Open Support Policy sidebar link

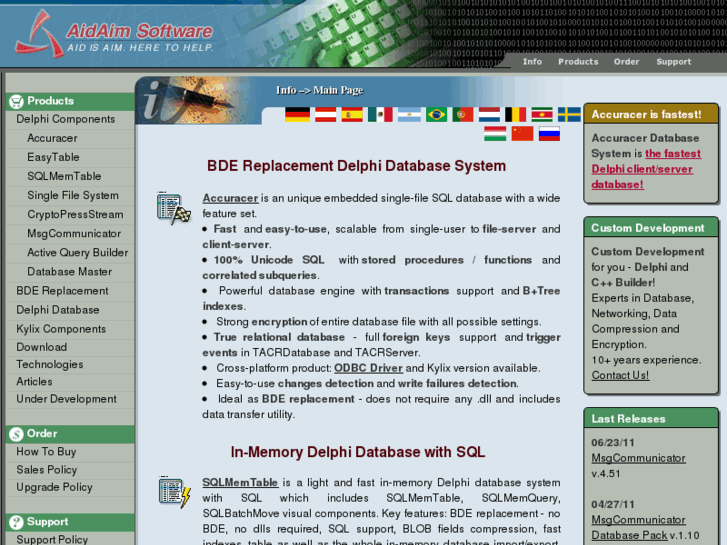pyautogui.click(x=52, y=539)
